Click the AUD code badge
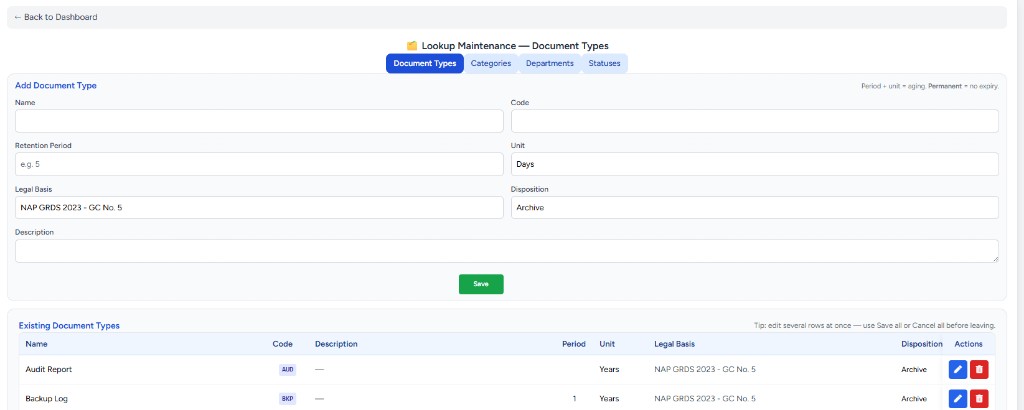This screenshot has height=410, width=1024. tap(287, 370)
